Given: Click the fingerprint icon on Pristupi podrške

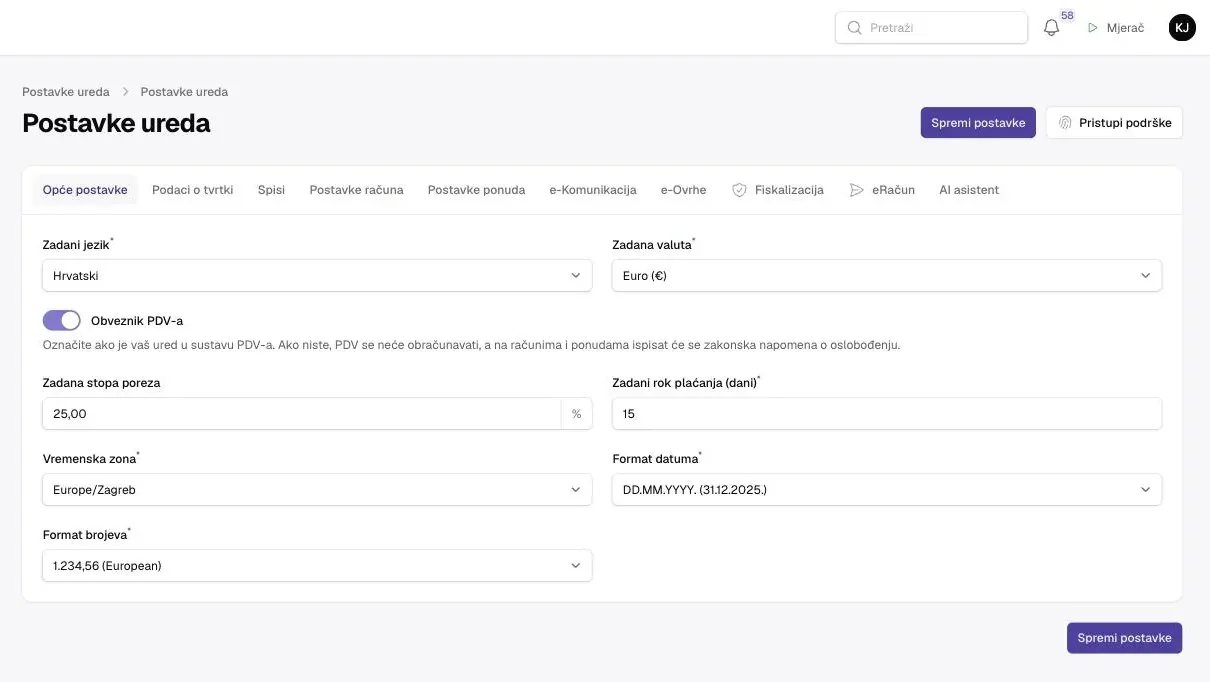Looking at the screenshot, I should 1065,123.
